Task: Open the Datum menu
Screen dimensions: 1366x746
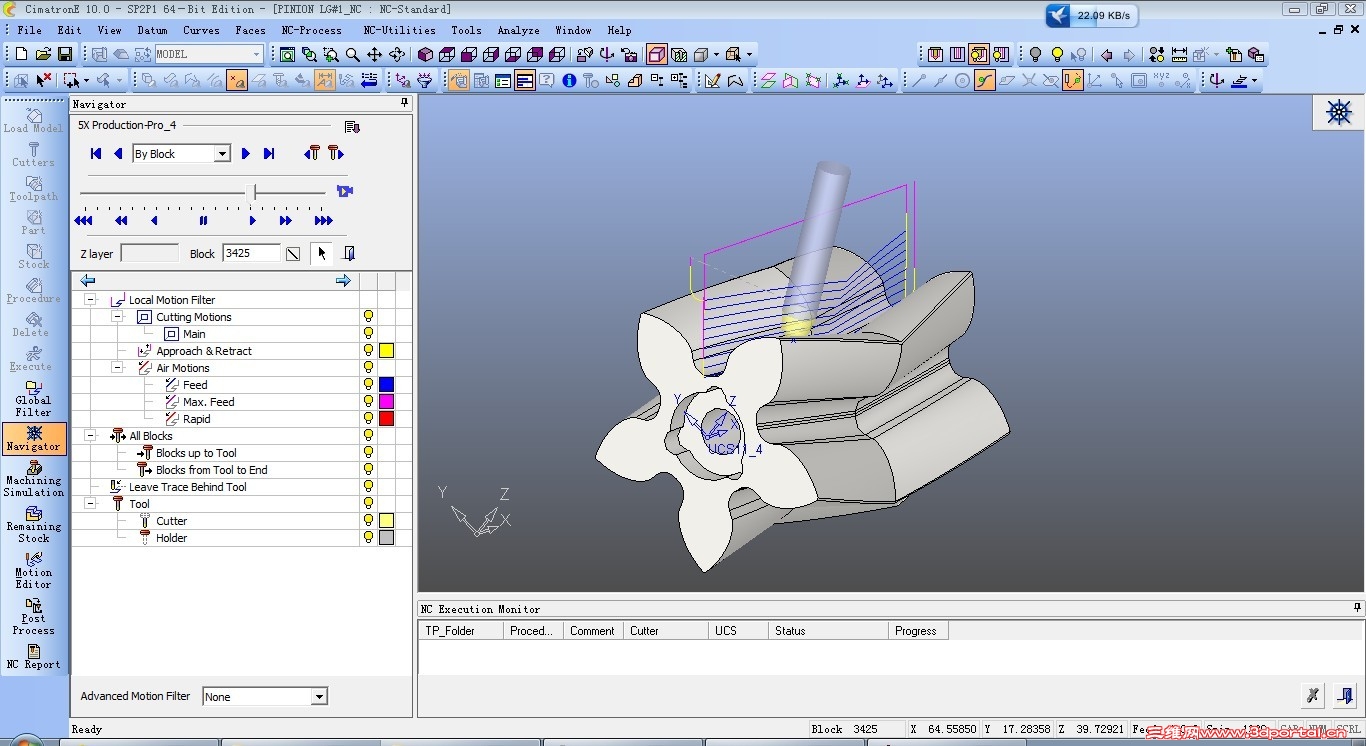Action: [x=152, y=30]
